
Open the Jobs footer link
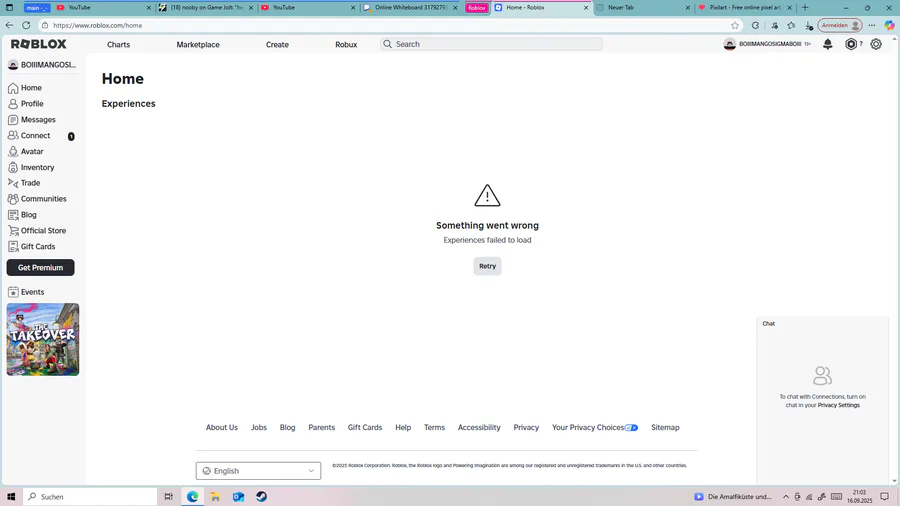(259, 427)
